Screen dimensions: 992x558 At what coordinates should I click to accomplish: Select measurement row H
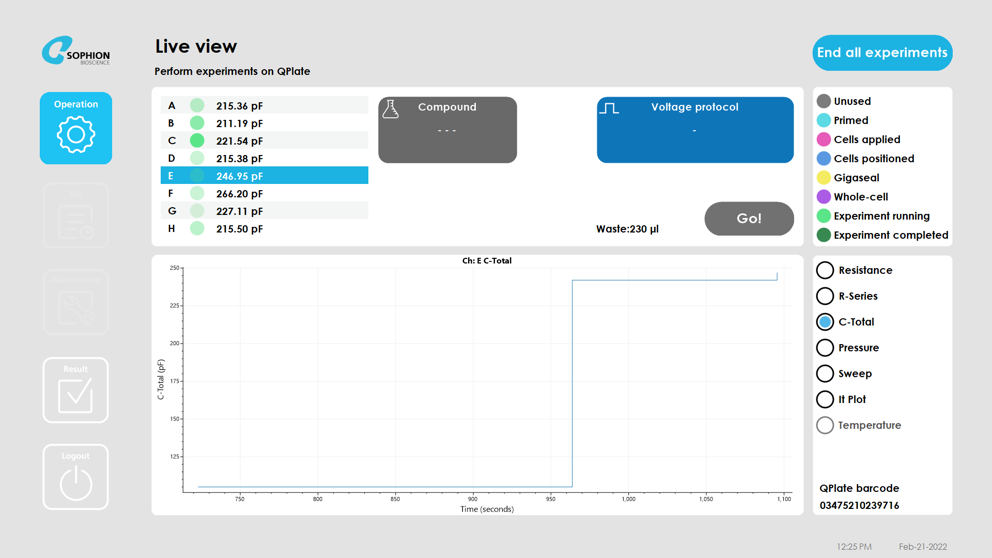(x=264, y=229)
